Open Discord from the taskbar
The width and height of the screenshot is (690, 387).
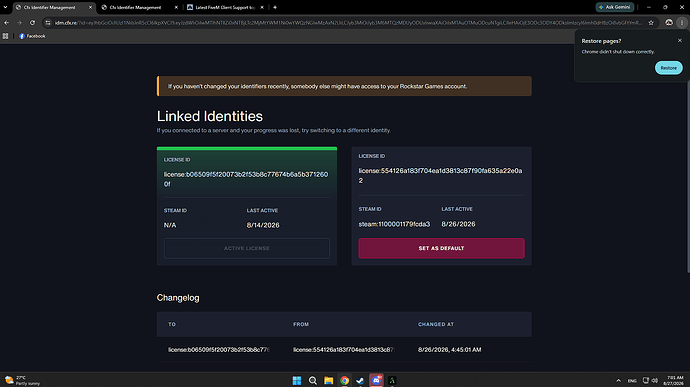[x=376, y=380]
